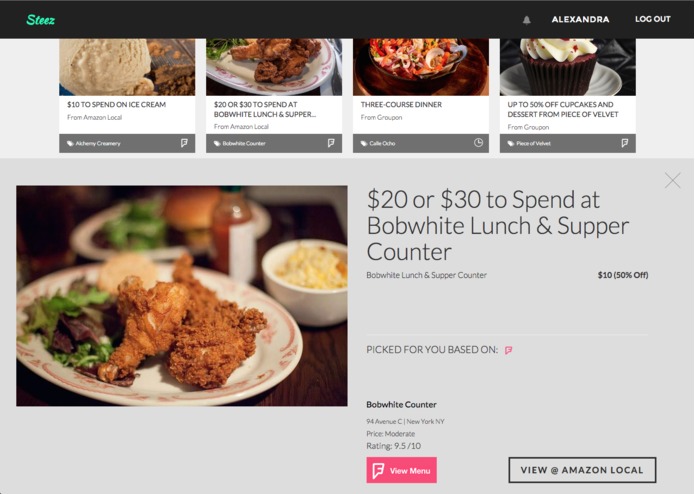Select LOG OUT in the top bar
This screenshot has width=695, height=494.
click(x=652, y=19)
